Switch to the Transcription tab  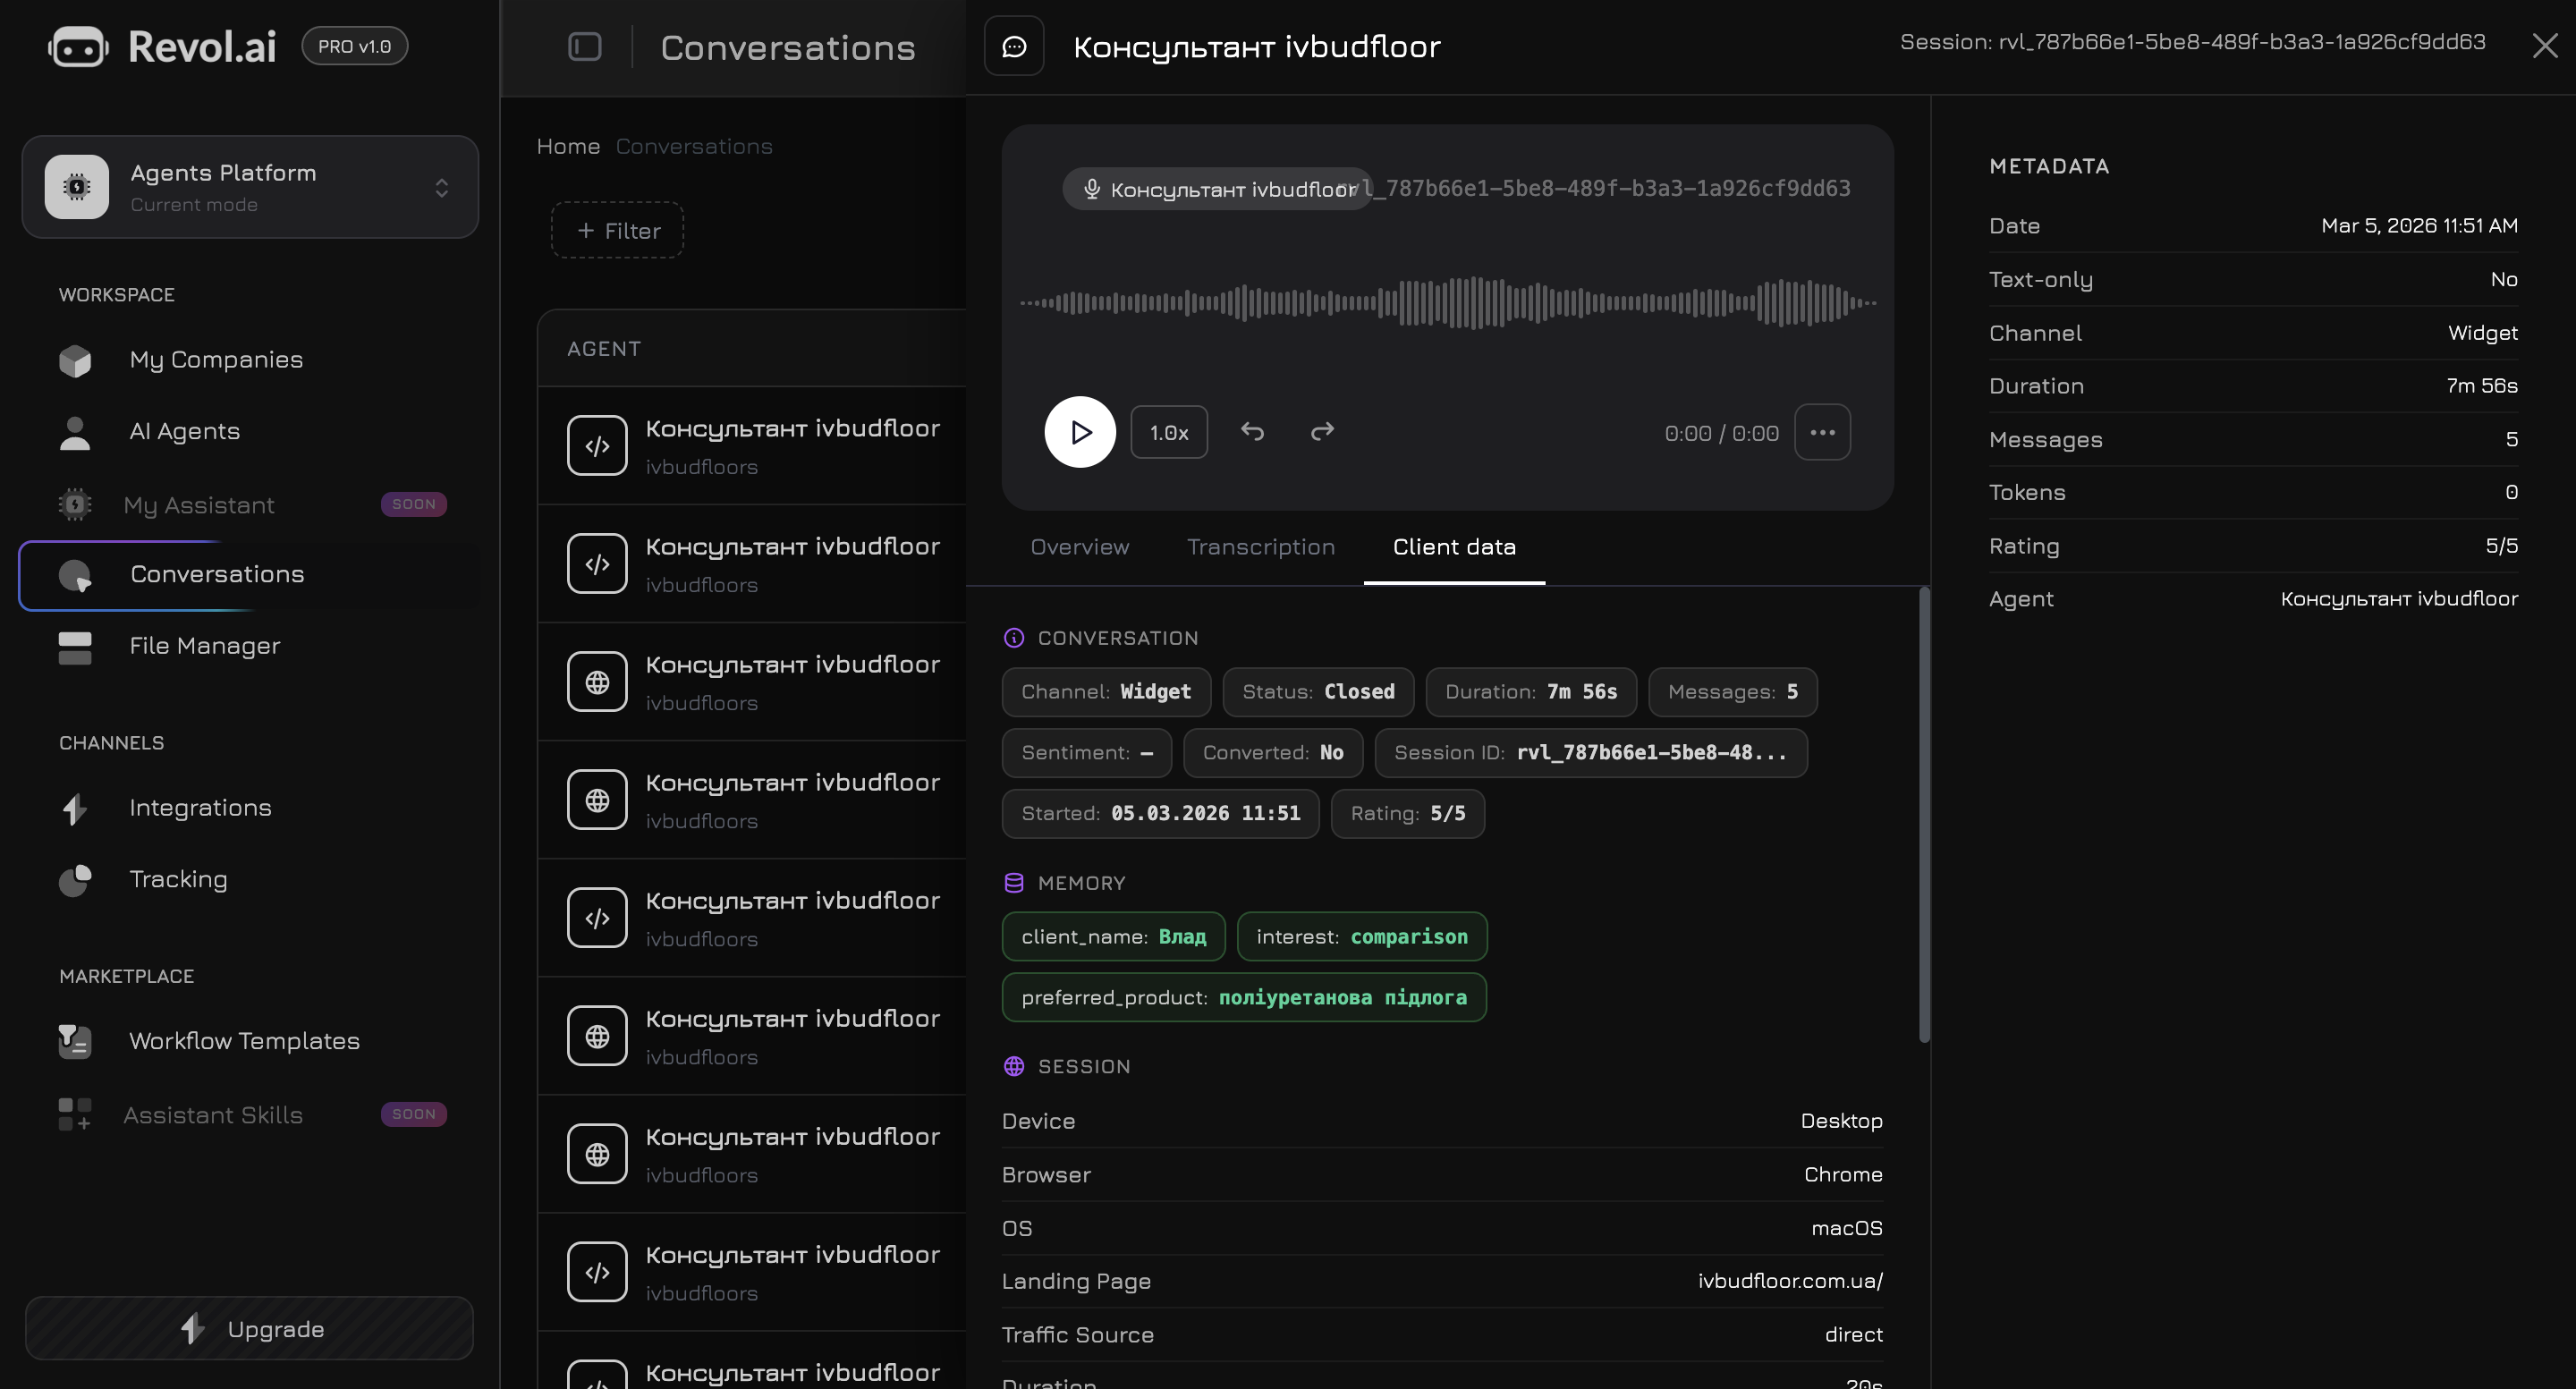[x=1261, y=547]
